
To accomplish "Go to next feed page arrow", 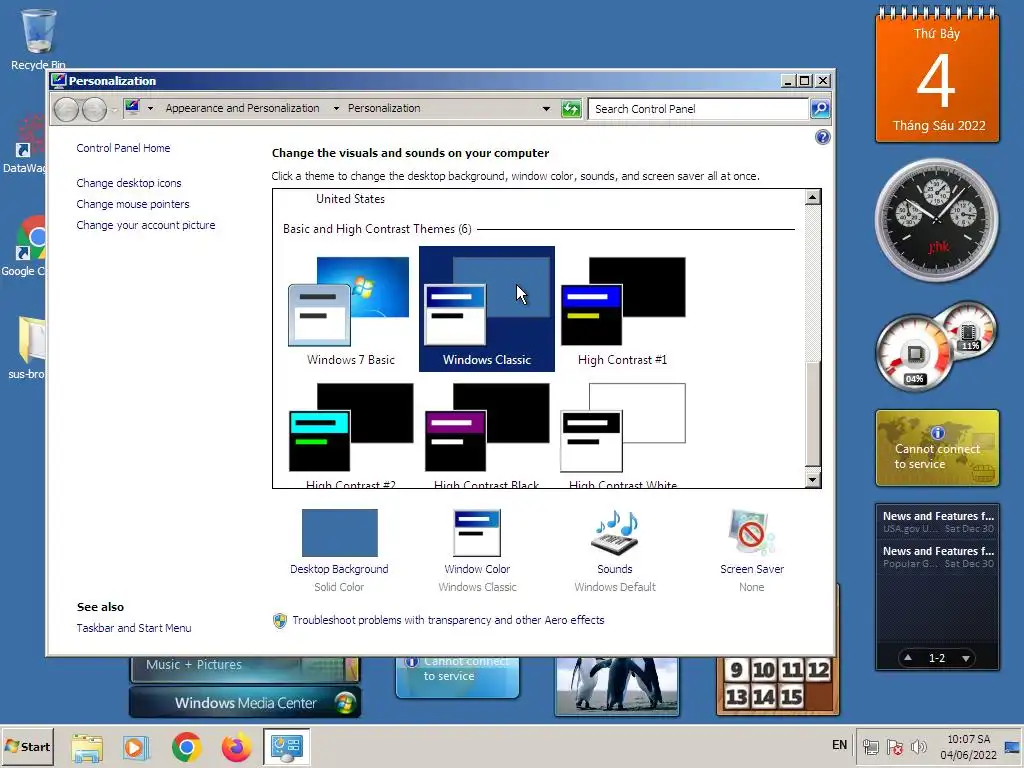I will [966, 658].
